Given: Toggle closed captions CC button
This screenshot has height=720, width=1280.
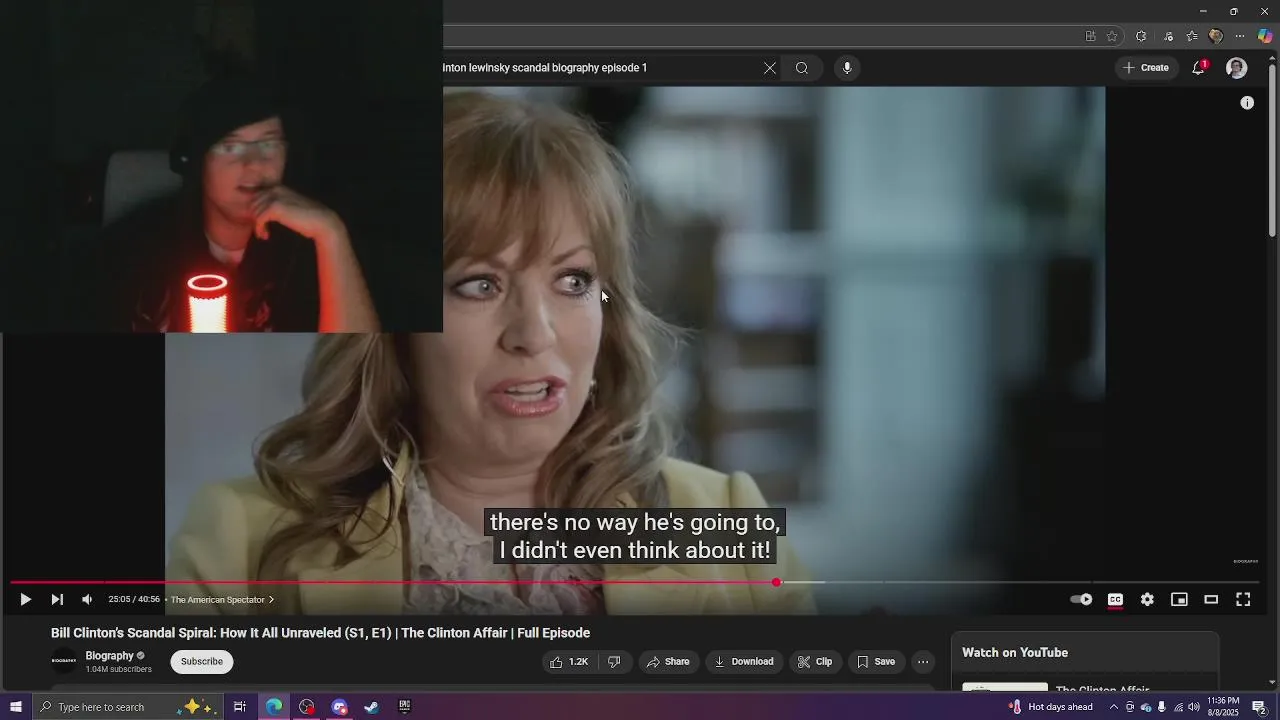Looking at the screenshot, I should tap(1115, 599).
